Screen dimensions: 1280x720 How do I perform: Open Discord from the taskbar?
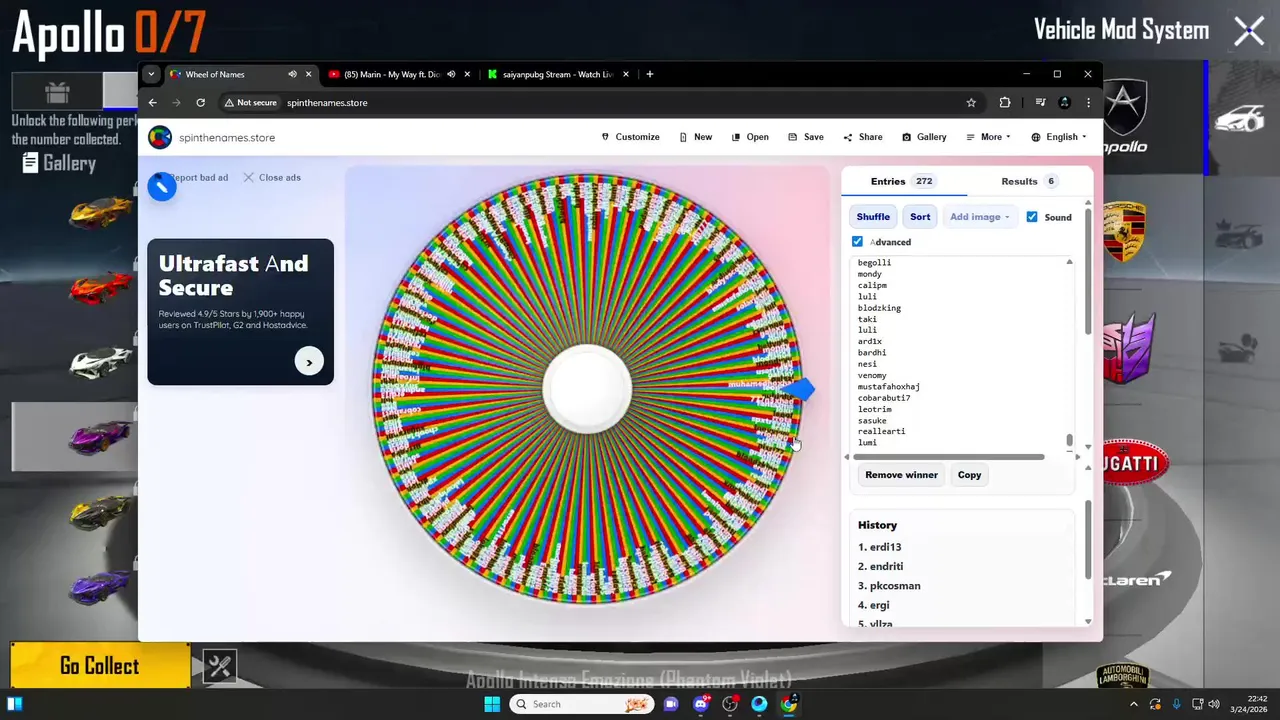click(701, 704)
